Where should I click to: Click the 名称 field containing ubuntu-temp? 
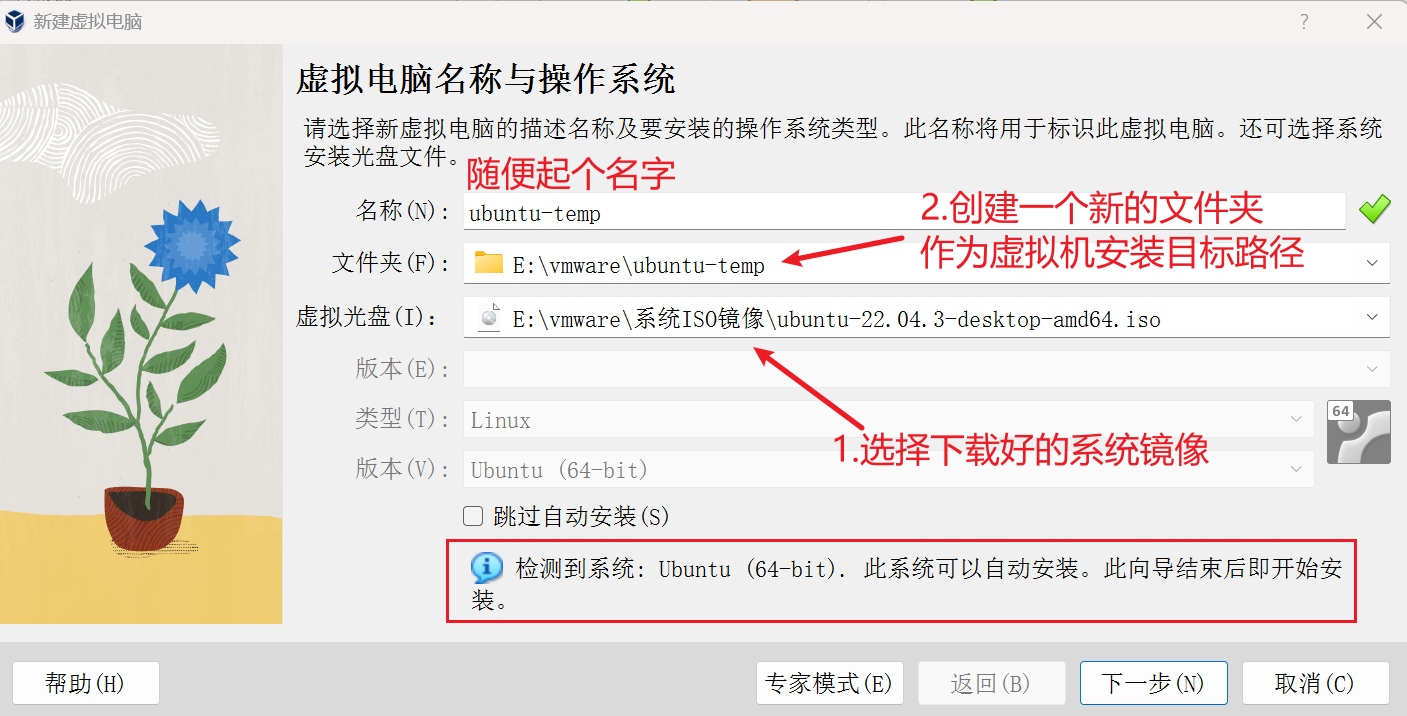[905, 212]
